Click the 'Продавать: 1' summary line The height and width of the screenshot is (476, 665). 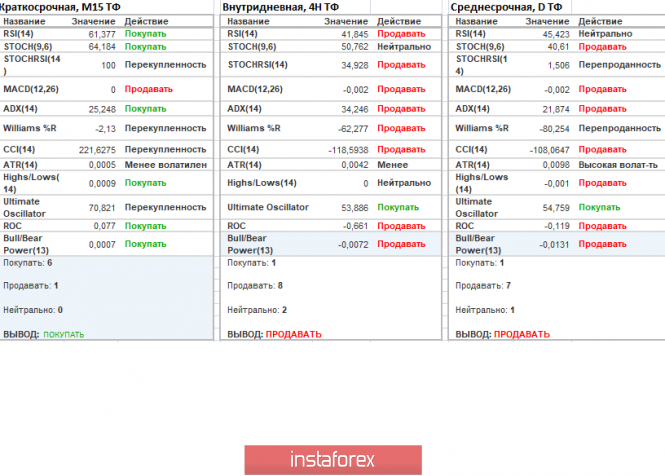pyautogui.click(x=31, y=286)
